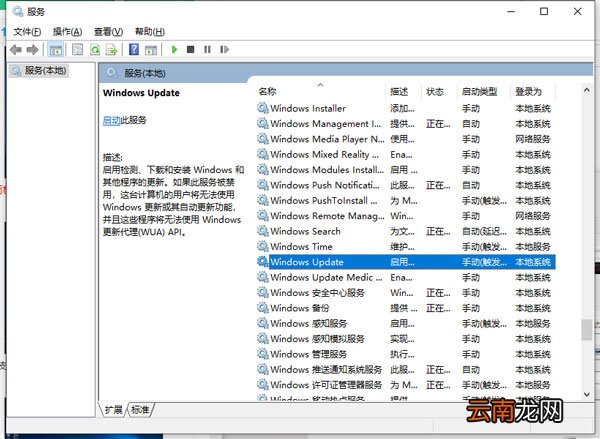Viewport: 600px width, 439px height.
Task: Click scroll-up arrow of services list
Action: click(x=586, y=90)
